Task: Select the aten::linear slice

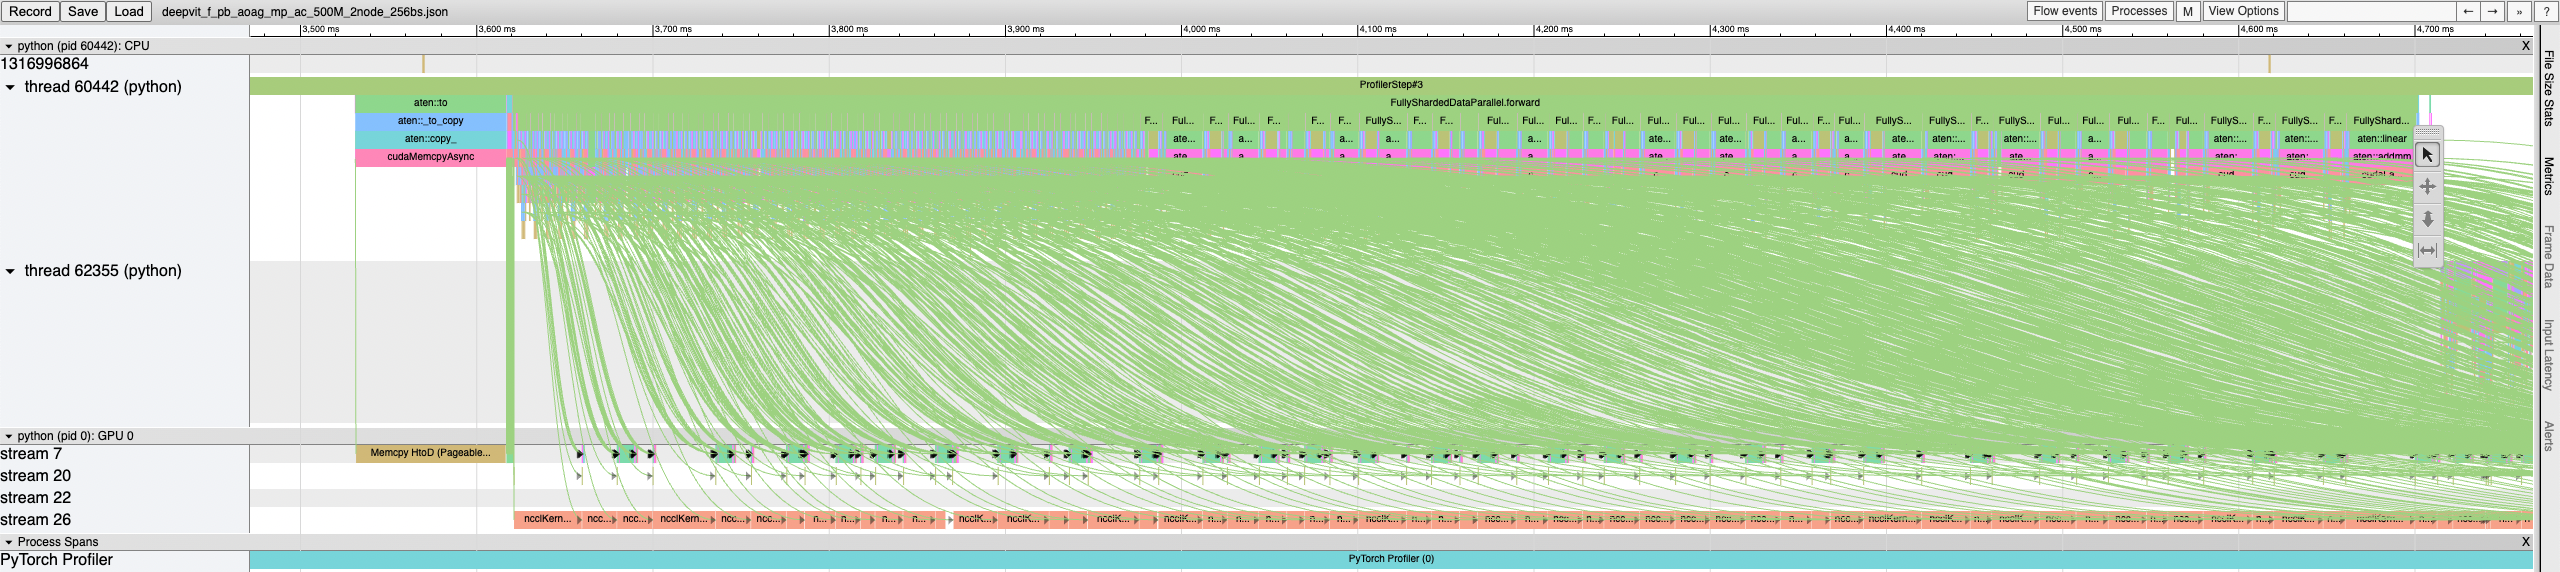Action: (x=2381, y=139)
